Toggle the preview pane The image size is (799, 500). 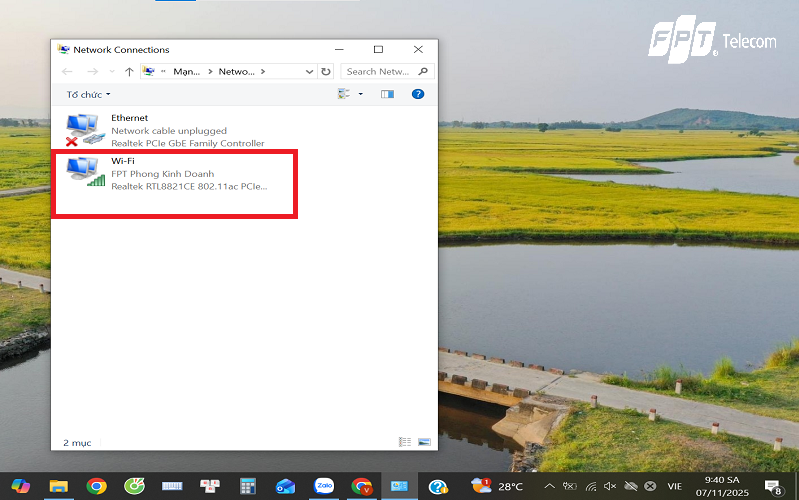388,94
